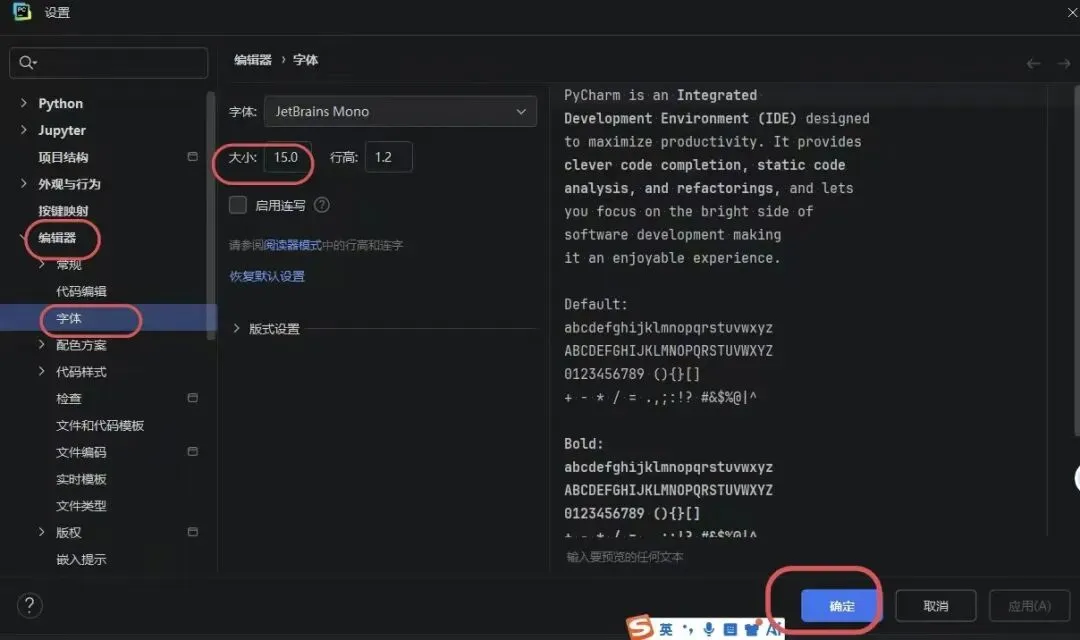Expand the 版式设置 section
This screenshot has height=640, width=1080.
pyautogui.click(x=236, y=329)
